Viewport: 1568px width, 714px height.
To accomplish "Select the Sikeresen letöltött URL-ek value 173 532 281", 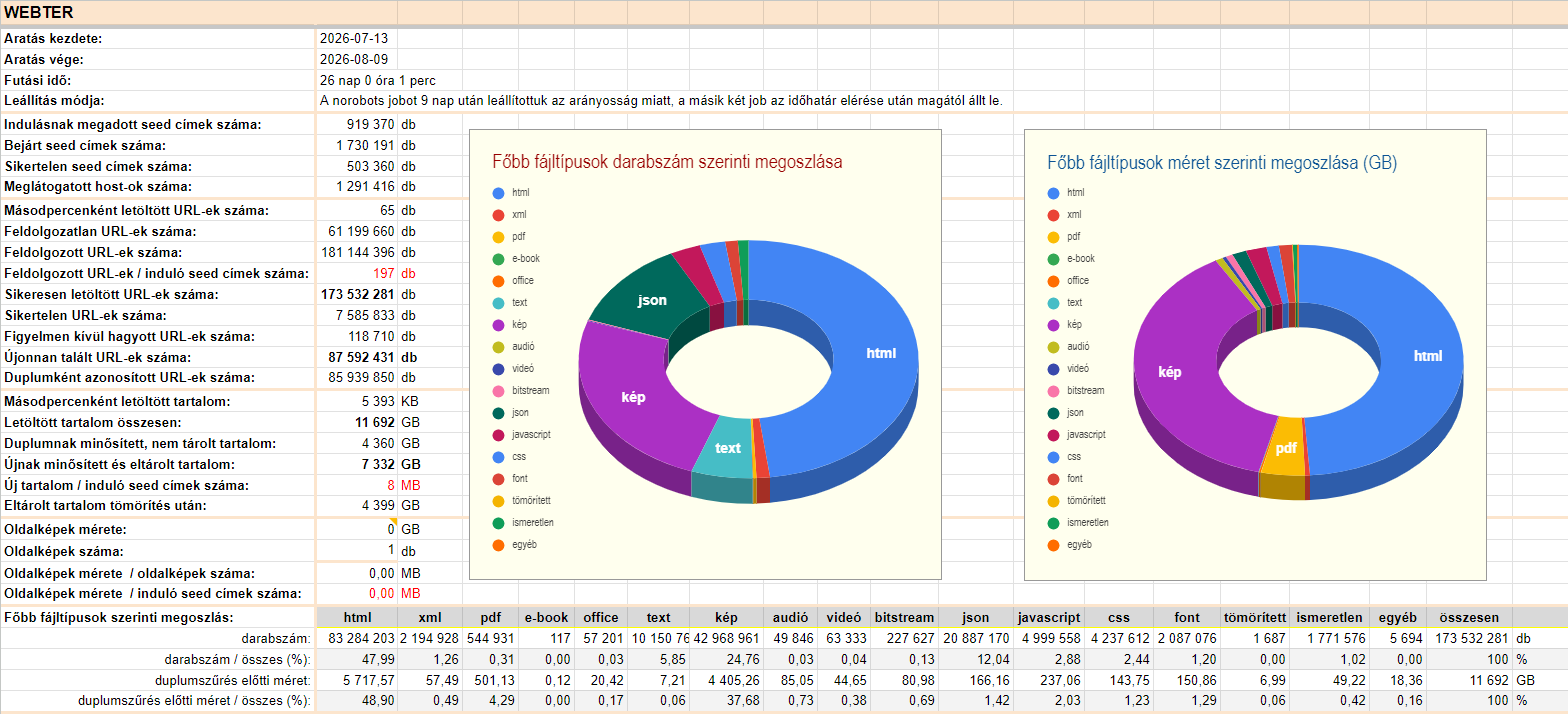I will pyautogui.click(x=356, y=294).
